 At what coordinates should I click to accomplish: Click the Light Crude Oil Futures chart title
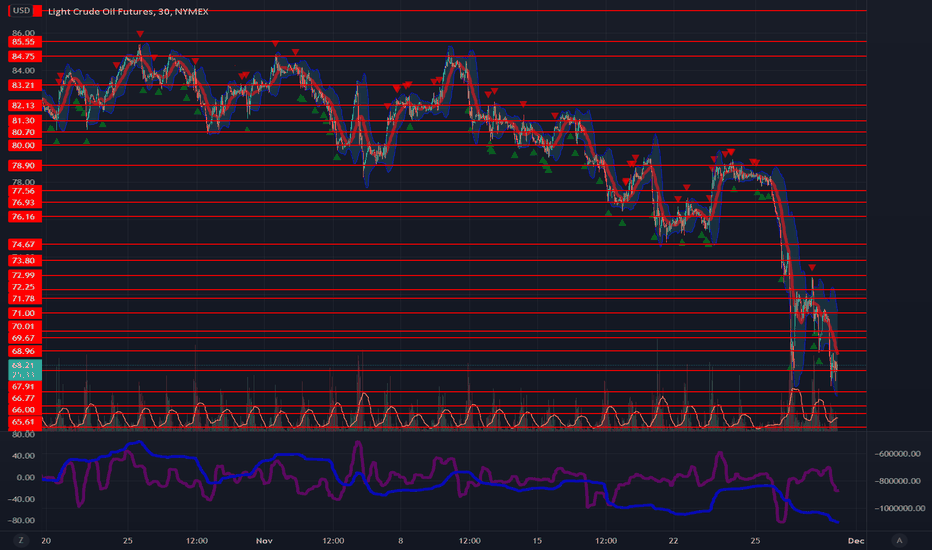128,11
